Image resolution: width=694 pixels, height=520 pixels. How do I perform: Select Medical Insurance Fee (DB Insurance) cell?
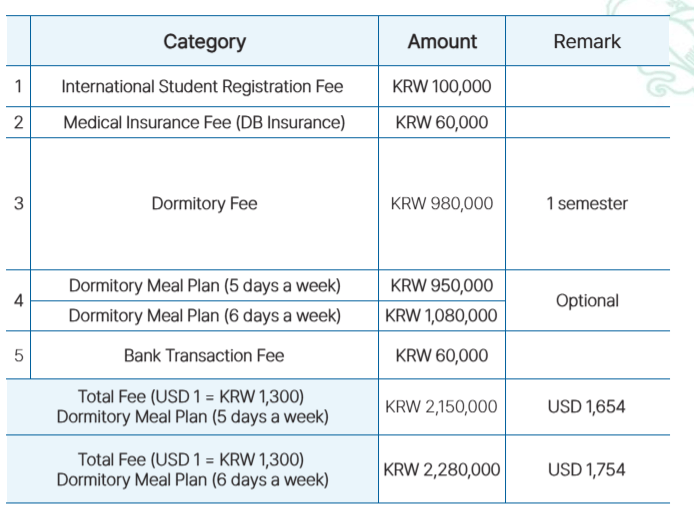point(204,123)
